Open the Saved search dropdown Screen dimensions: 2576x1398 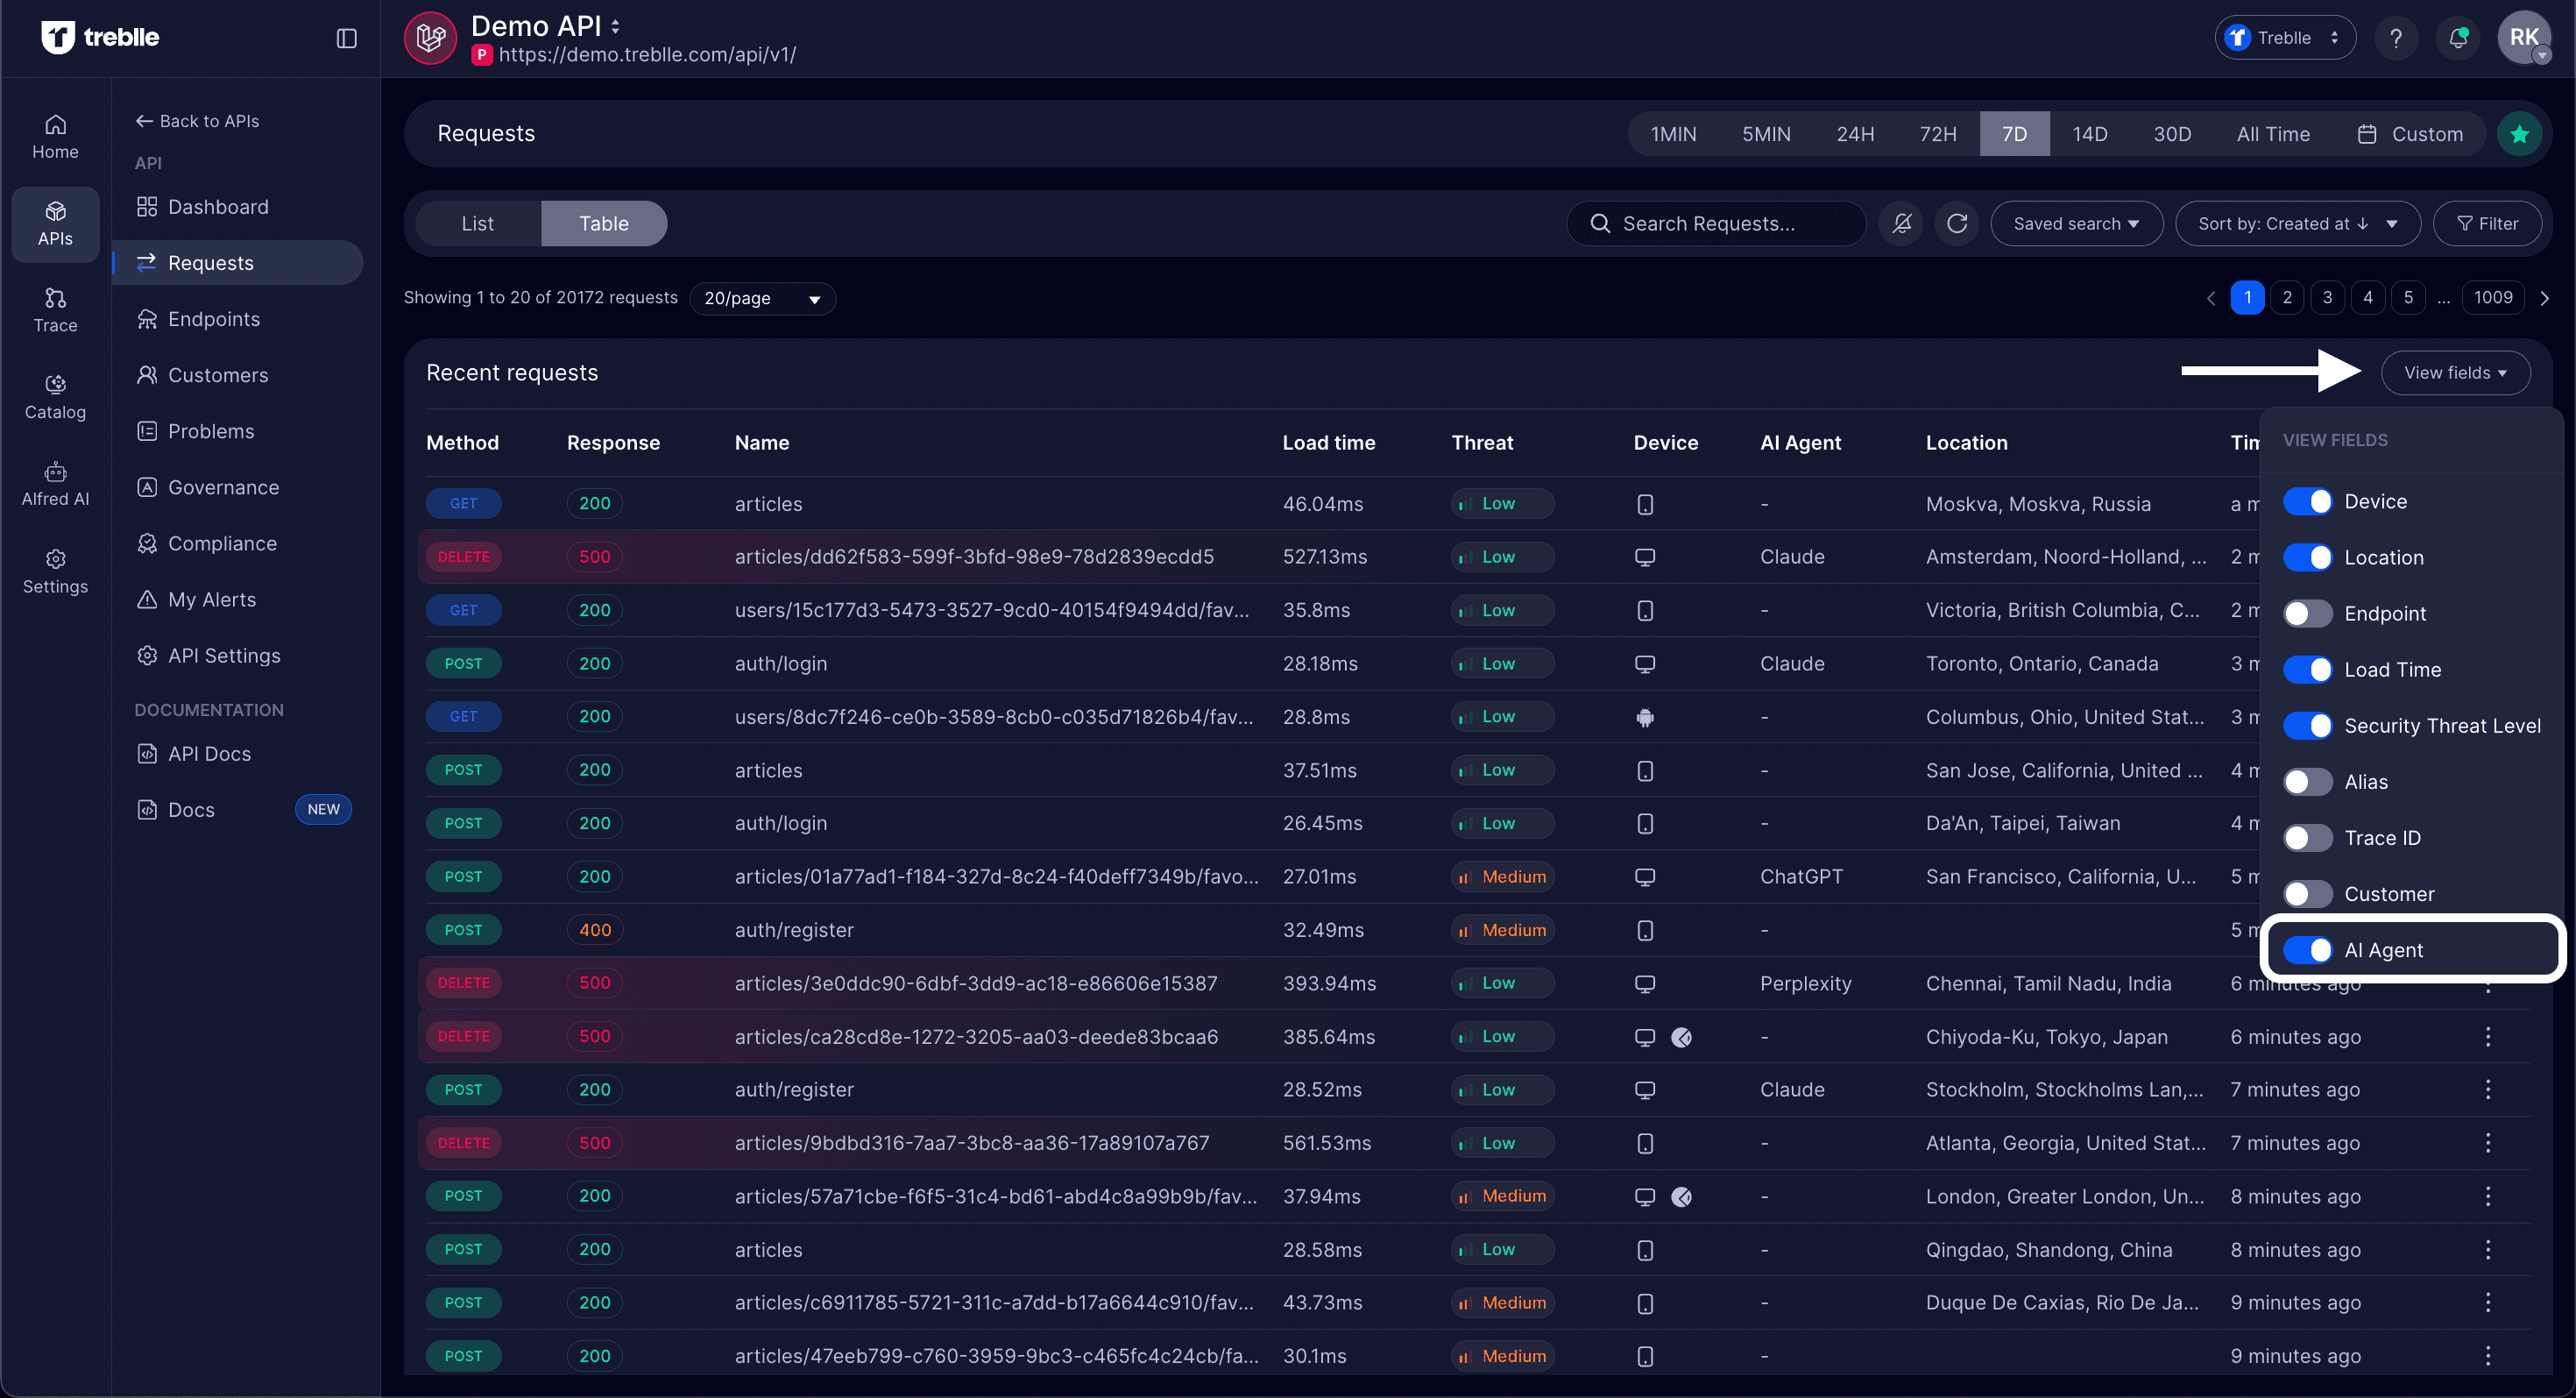pyautogui.click(x=2076, y=223)
